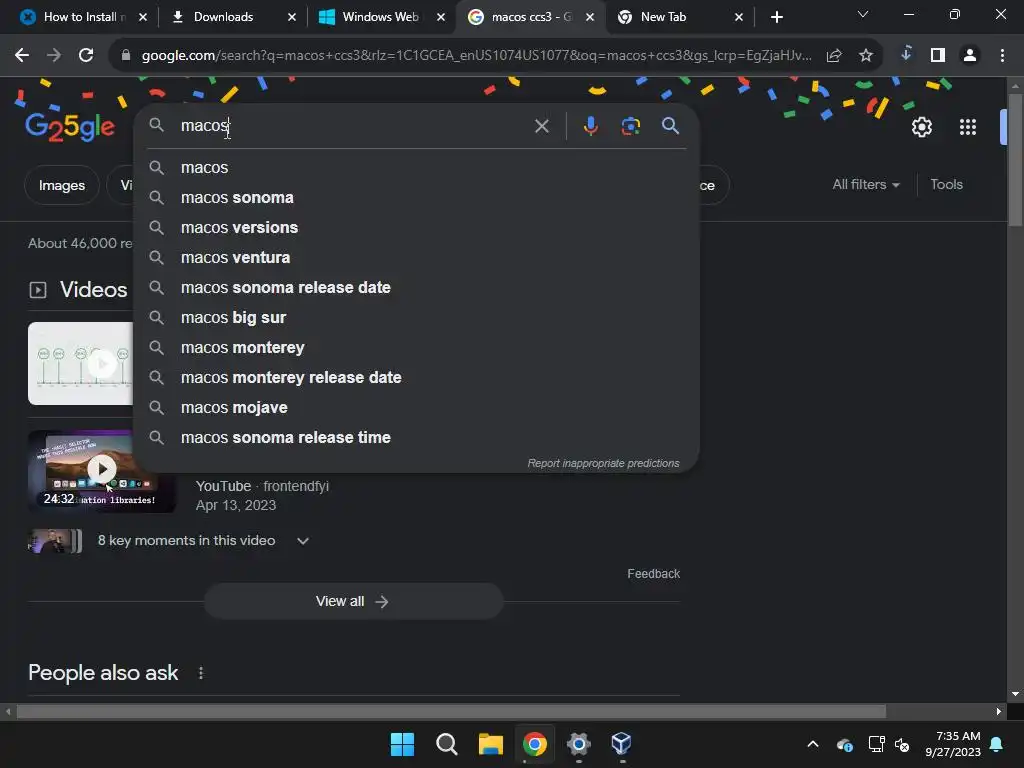Click in the Google search input field

click(353, 125)
